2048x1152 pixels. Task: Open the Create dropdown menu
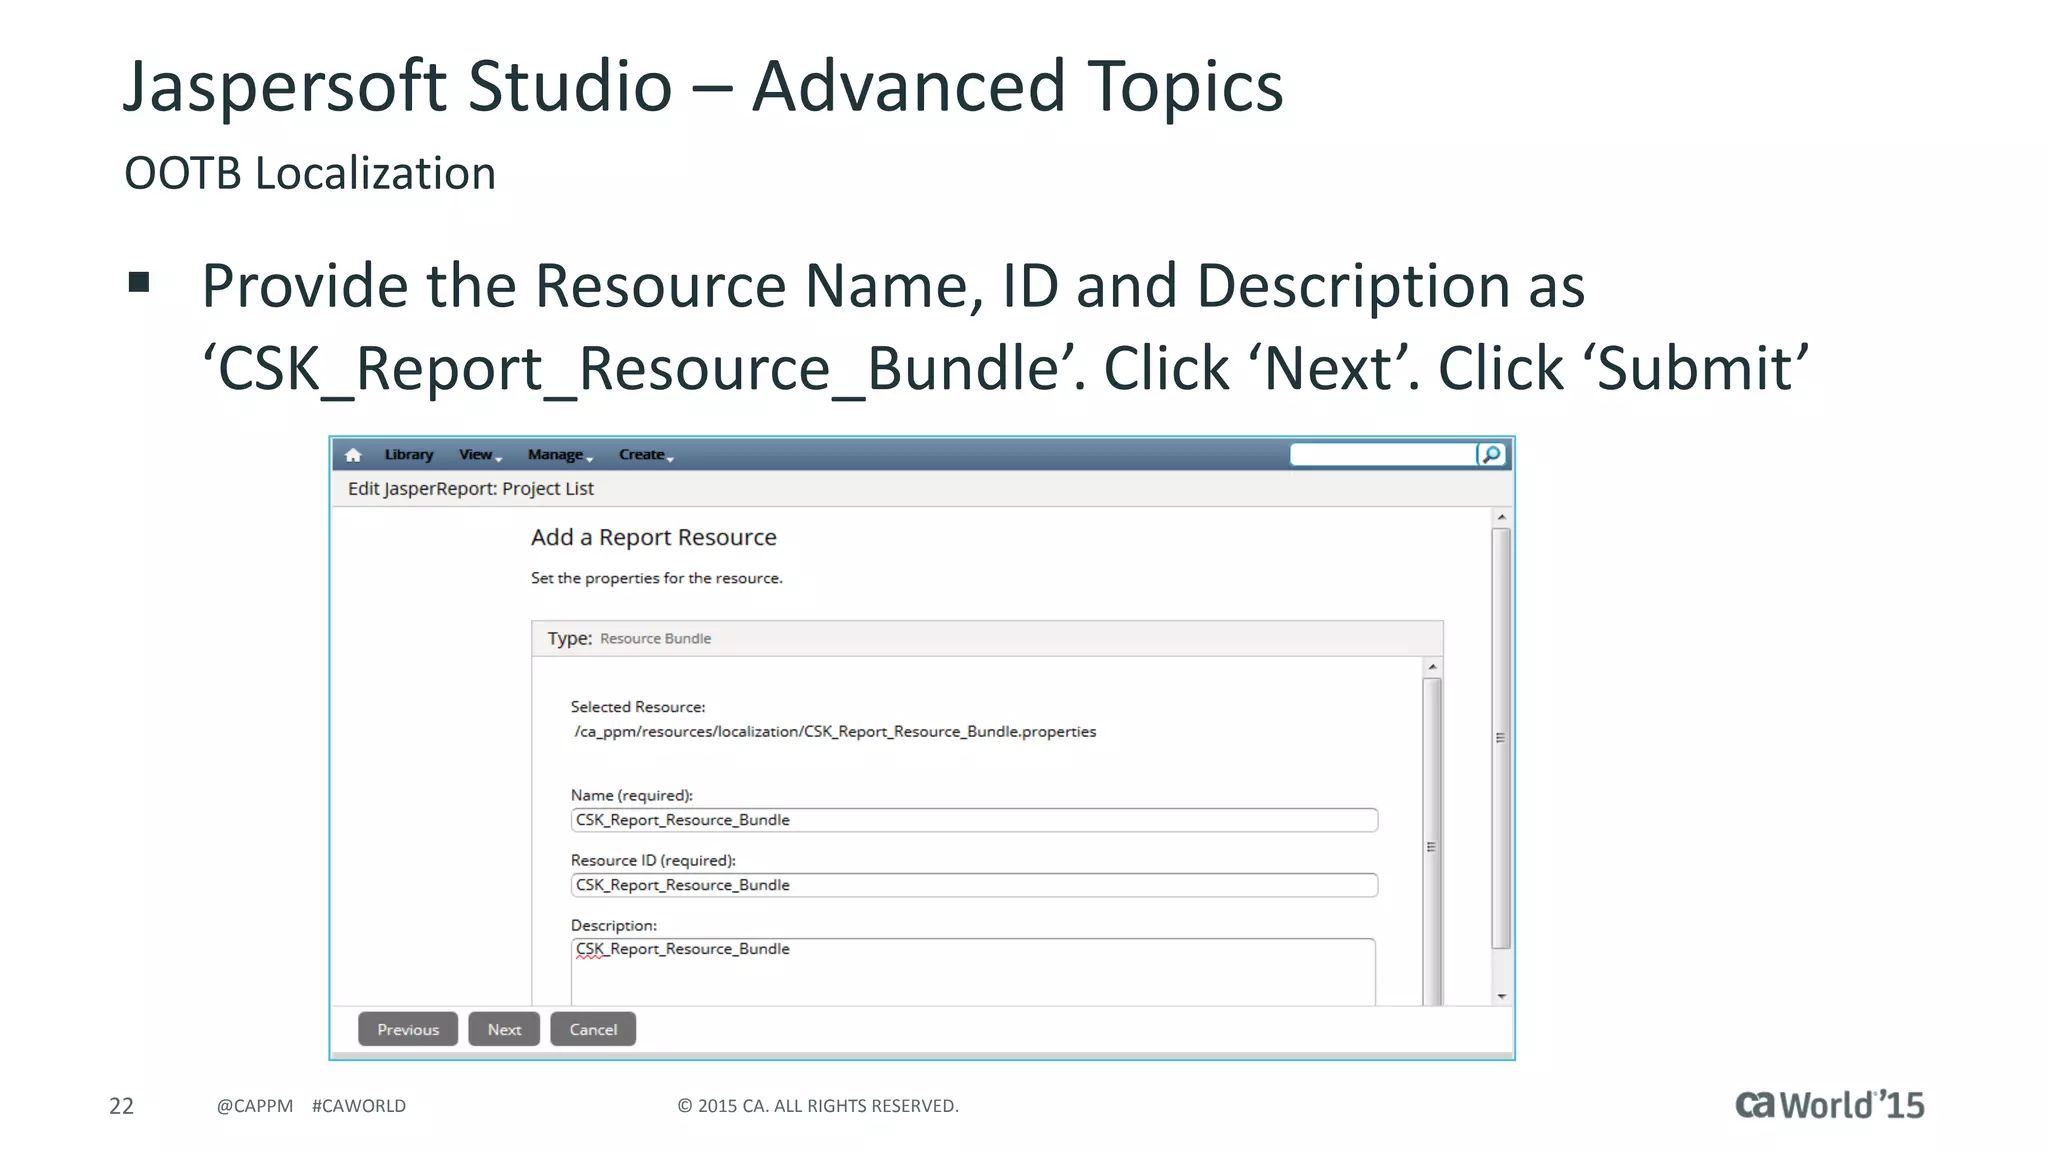tap(646, 455)
